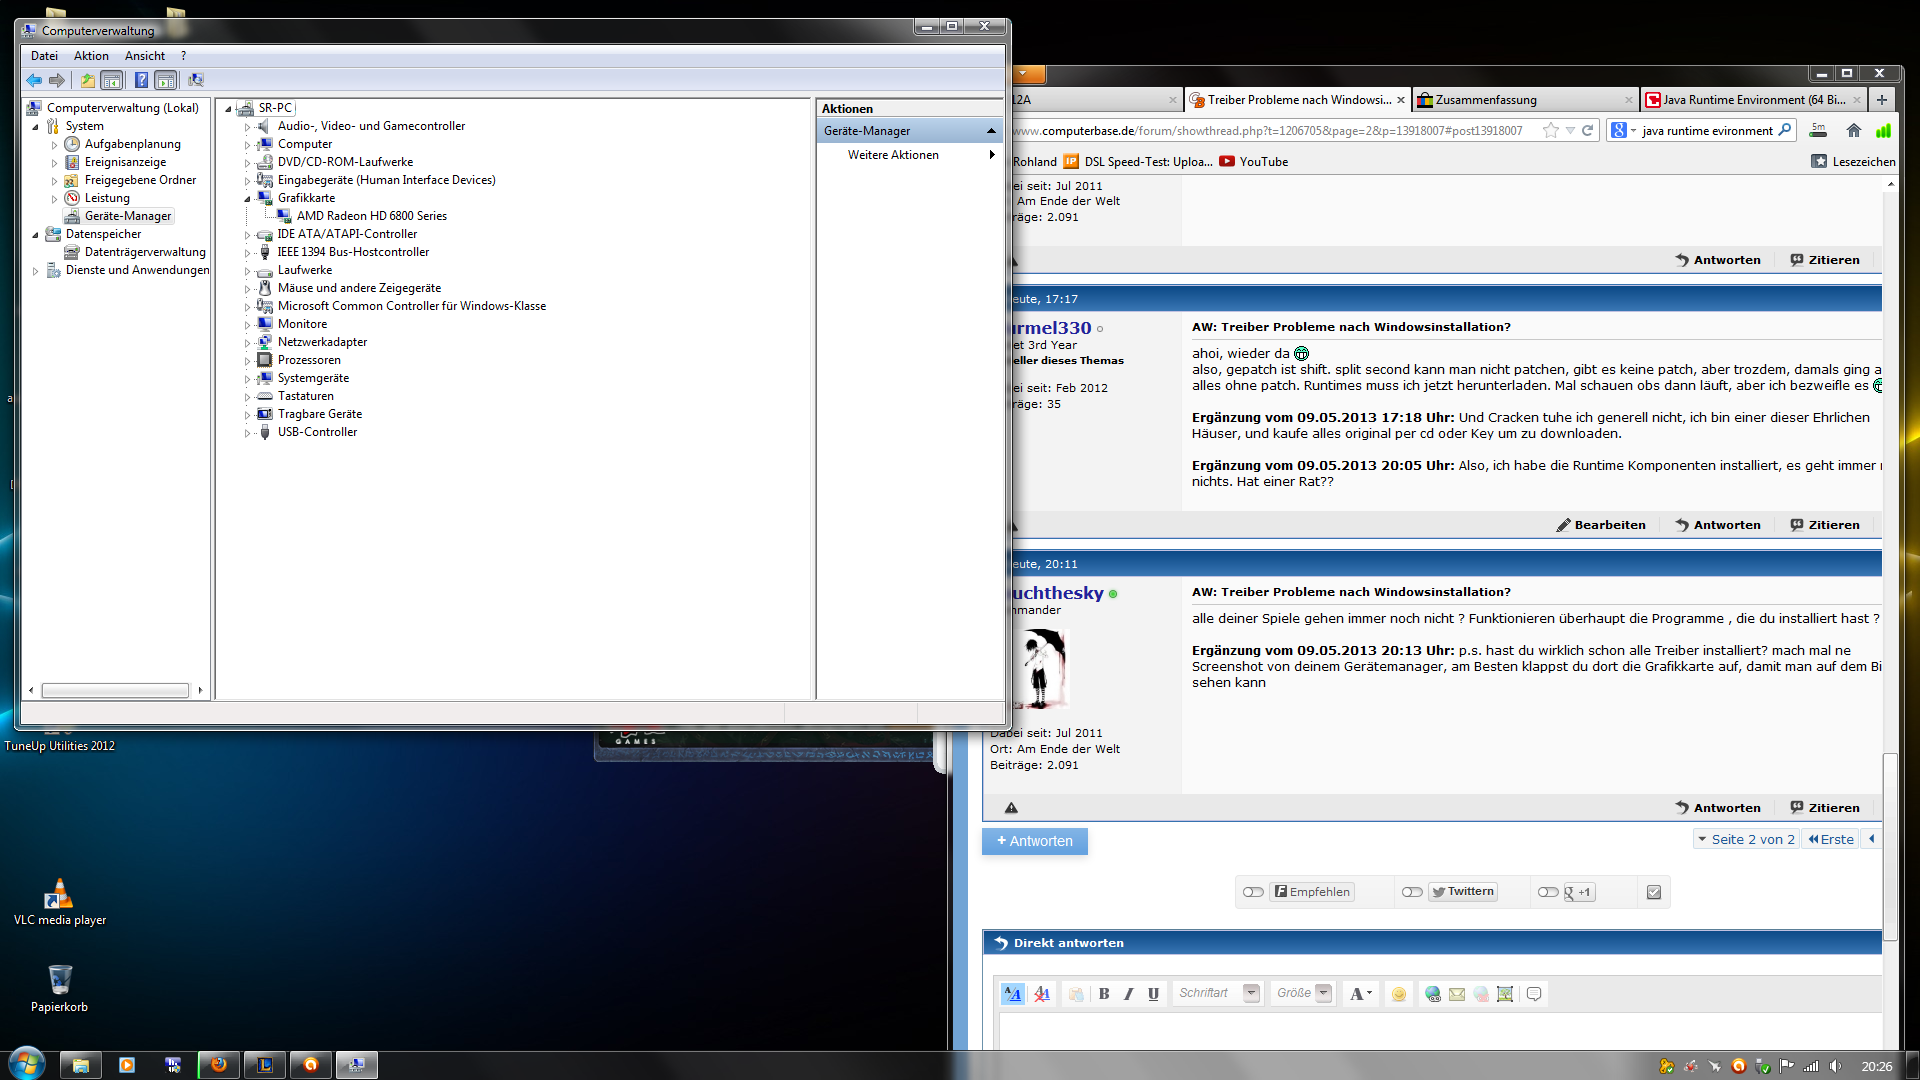This screenshot has width=1920, height=1080.
Task: Open the Aktion menu
Action: click(91, 56)
